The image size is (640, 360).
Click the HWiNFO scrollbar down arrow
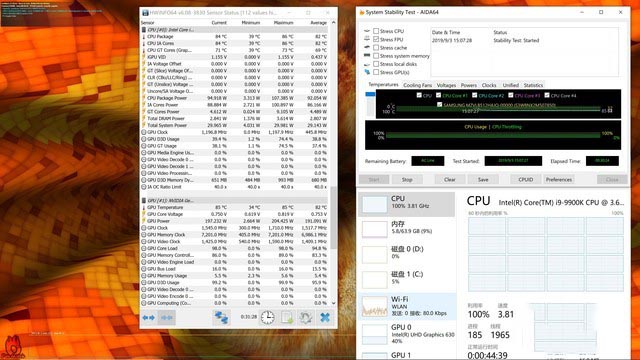tap(333, 303)
